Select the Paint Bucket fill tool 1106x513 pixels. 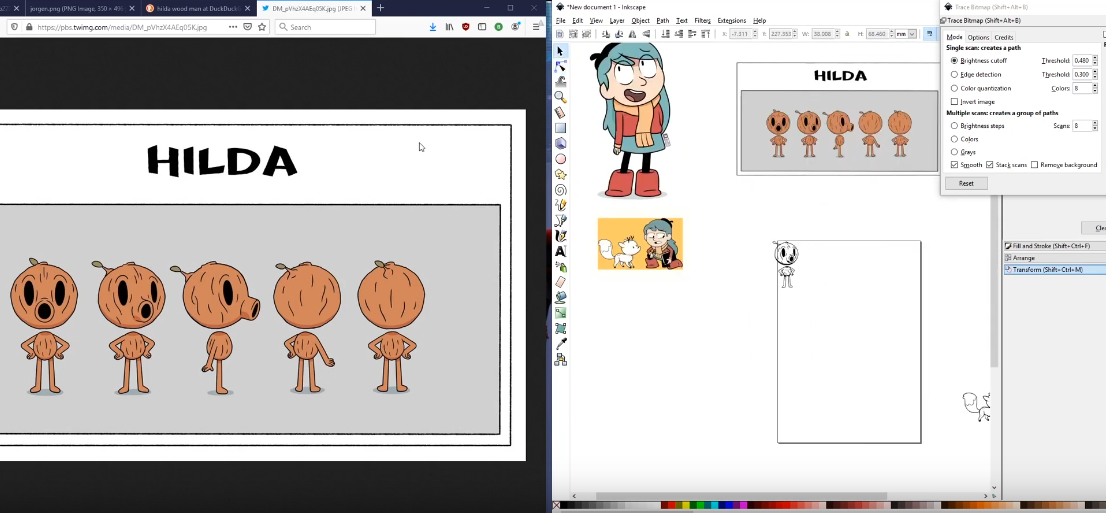coord(561,298)
